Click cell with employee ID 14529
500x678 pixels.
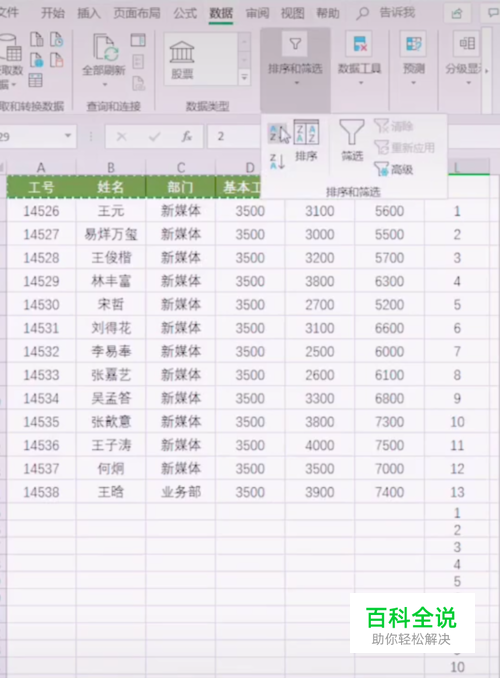[x=41, y=281]
